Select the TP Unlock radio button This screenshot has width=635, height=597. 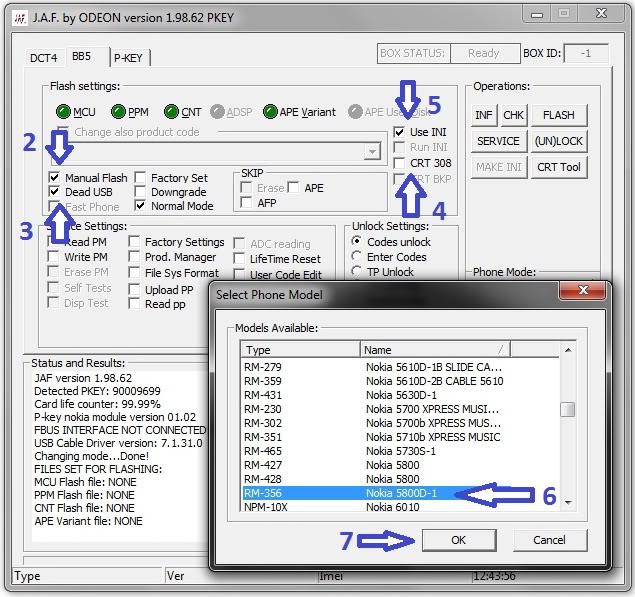tap(356, 271)
